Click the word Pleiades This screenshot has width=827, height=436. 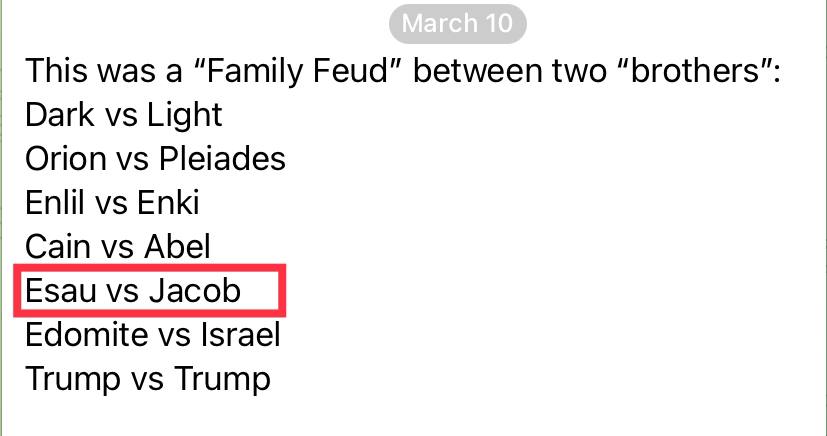point(222,158)
